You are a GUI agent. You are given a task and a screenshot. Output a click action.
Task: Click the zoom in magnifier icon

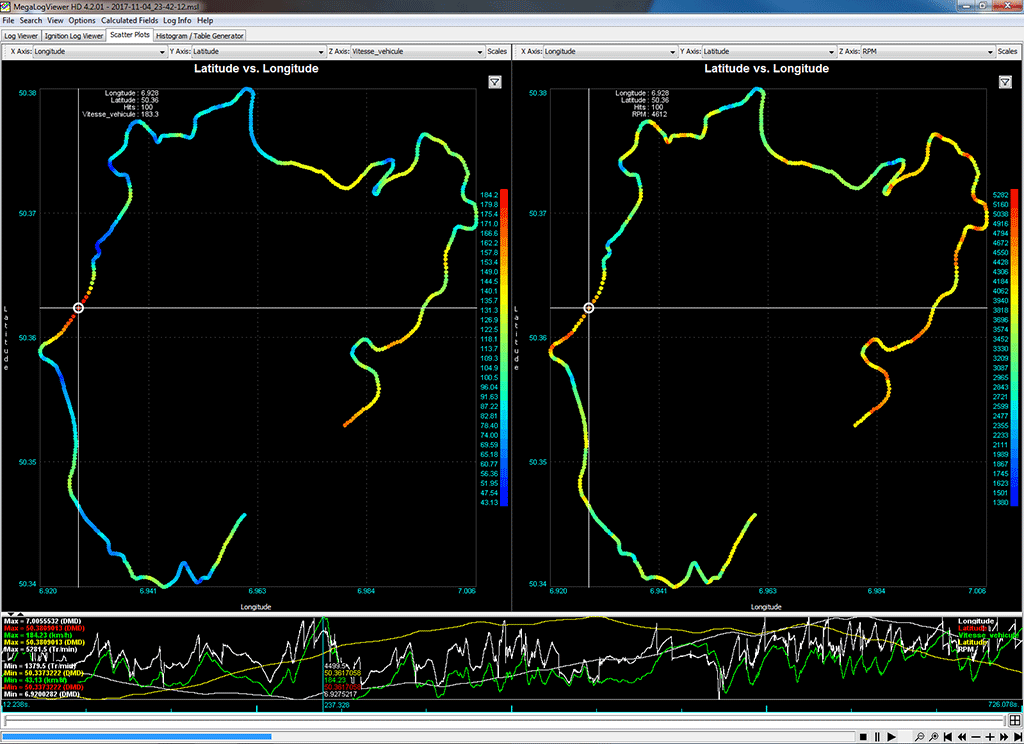point(934,737)
